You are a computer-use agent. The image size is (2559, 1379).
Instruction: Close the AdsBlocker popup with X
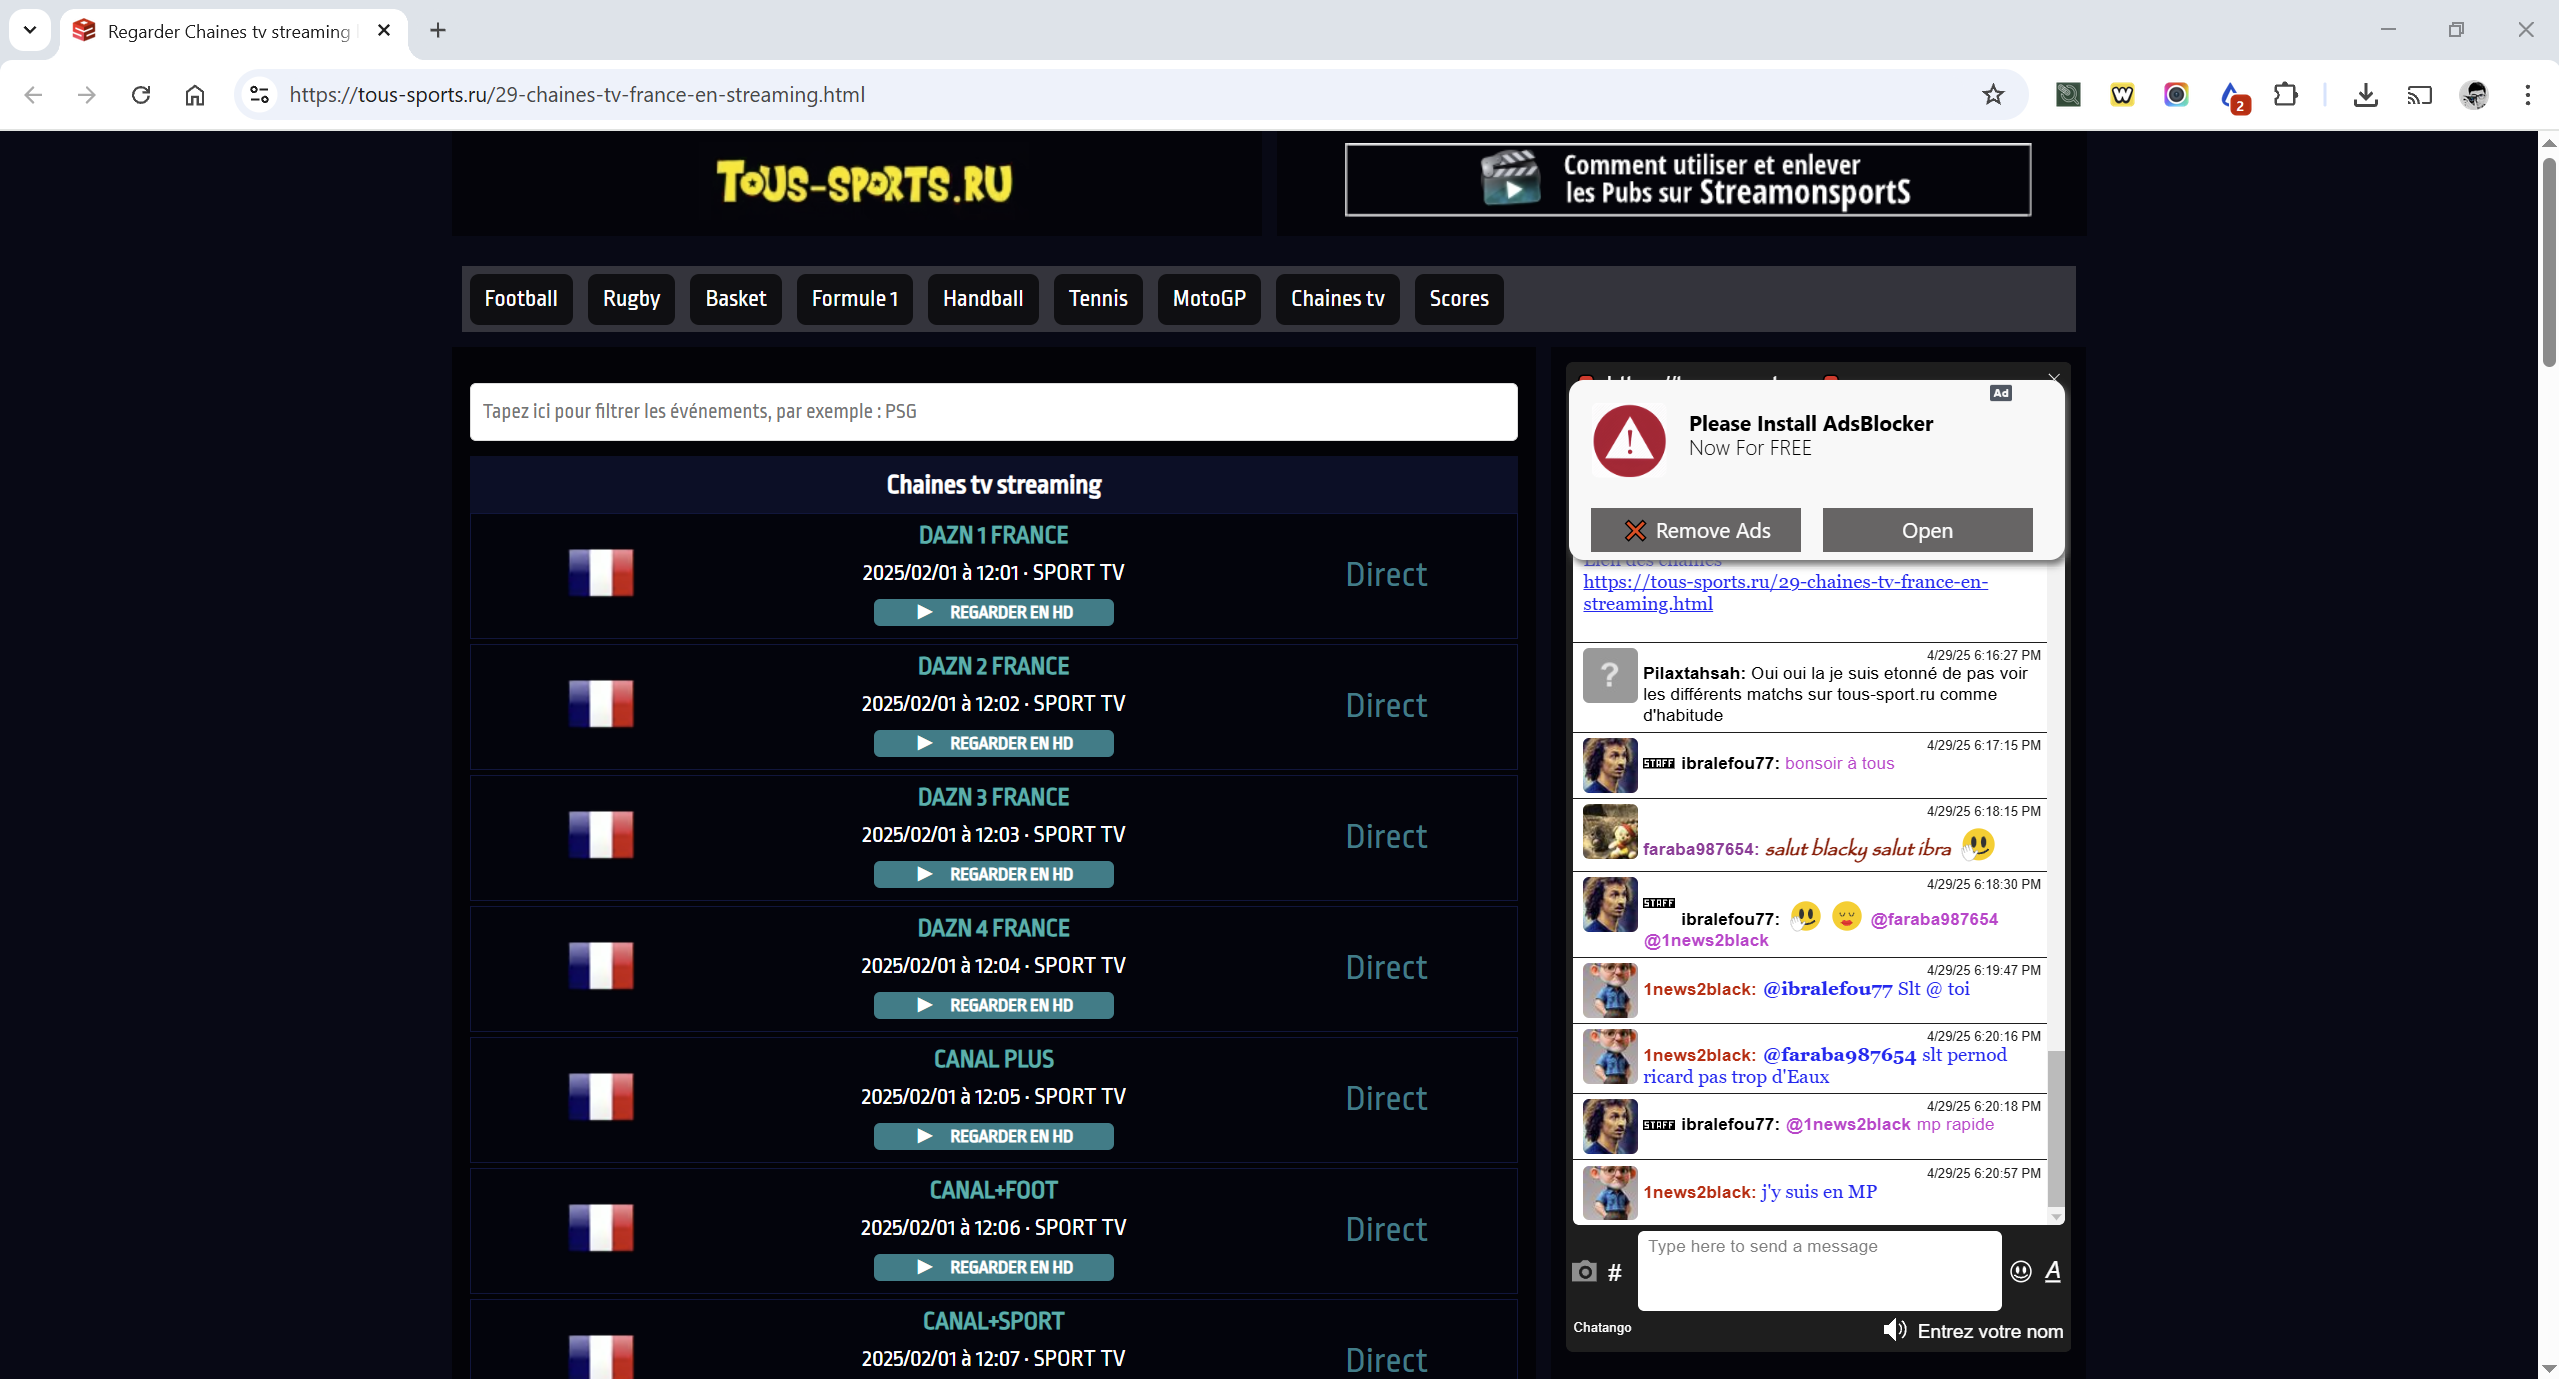2054,378
